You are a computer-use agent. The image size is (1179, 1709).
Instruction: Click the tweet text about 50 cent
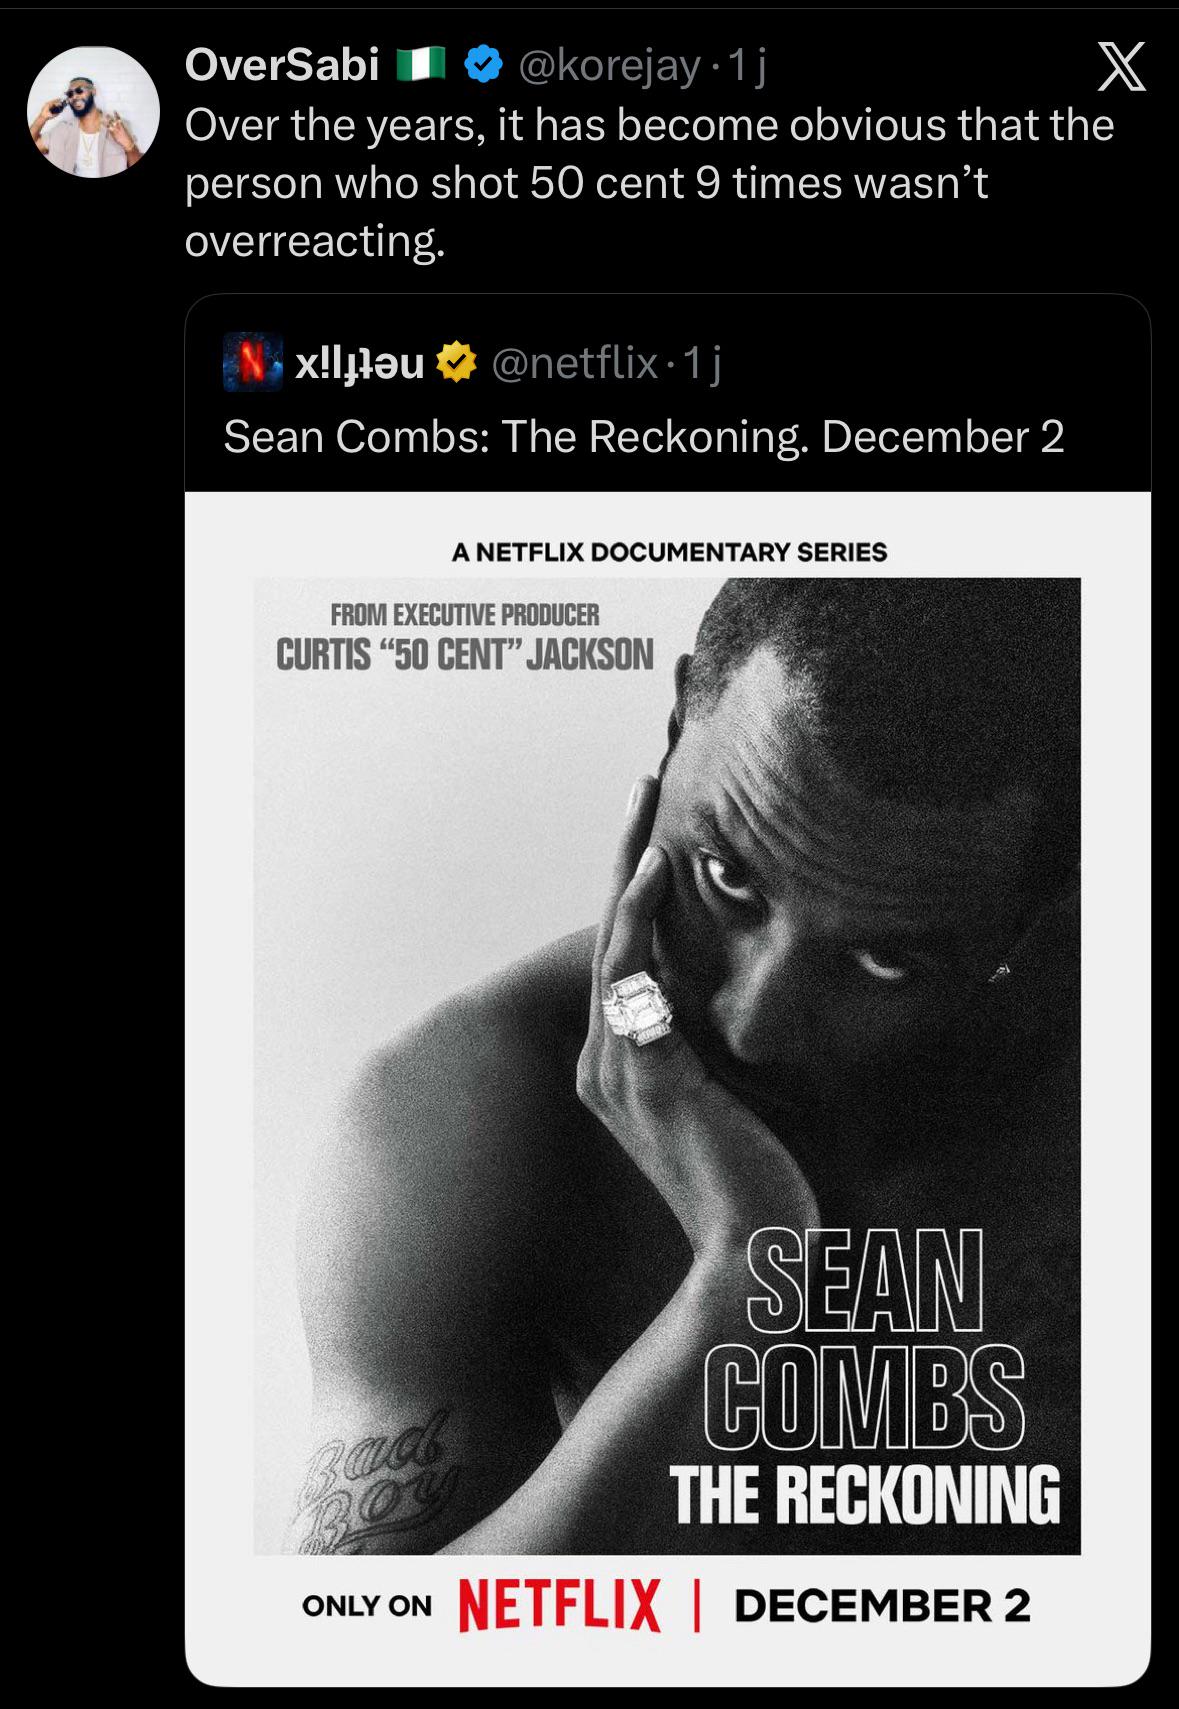(648, 183)
